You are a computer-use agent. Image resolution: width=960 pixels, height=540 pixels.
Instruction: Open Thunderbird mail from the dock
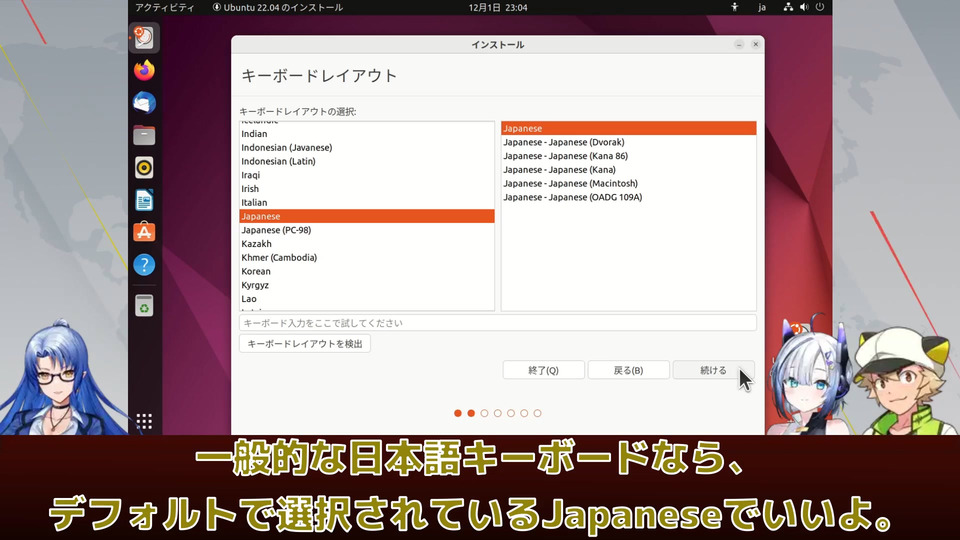click(144, 103)
